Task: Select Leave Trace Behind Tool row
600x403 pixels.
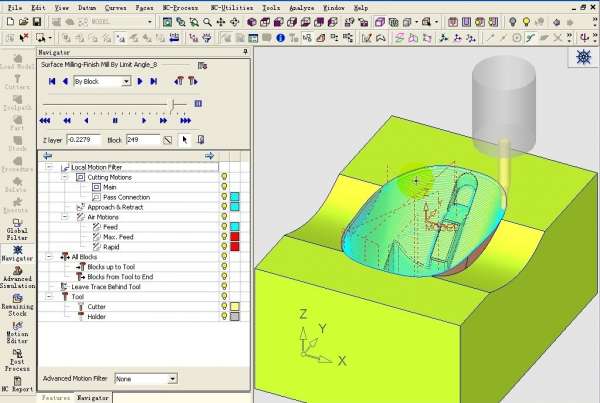Action: click(x=106, y=286)
